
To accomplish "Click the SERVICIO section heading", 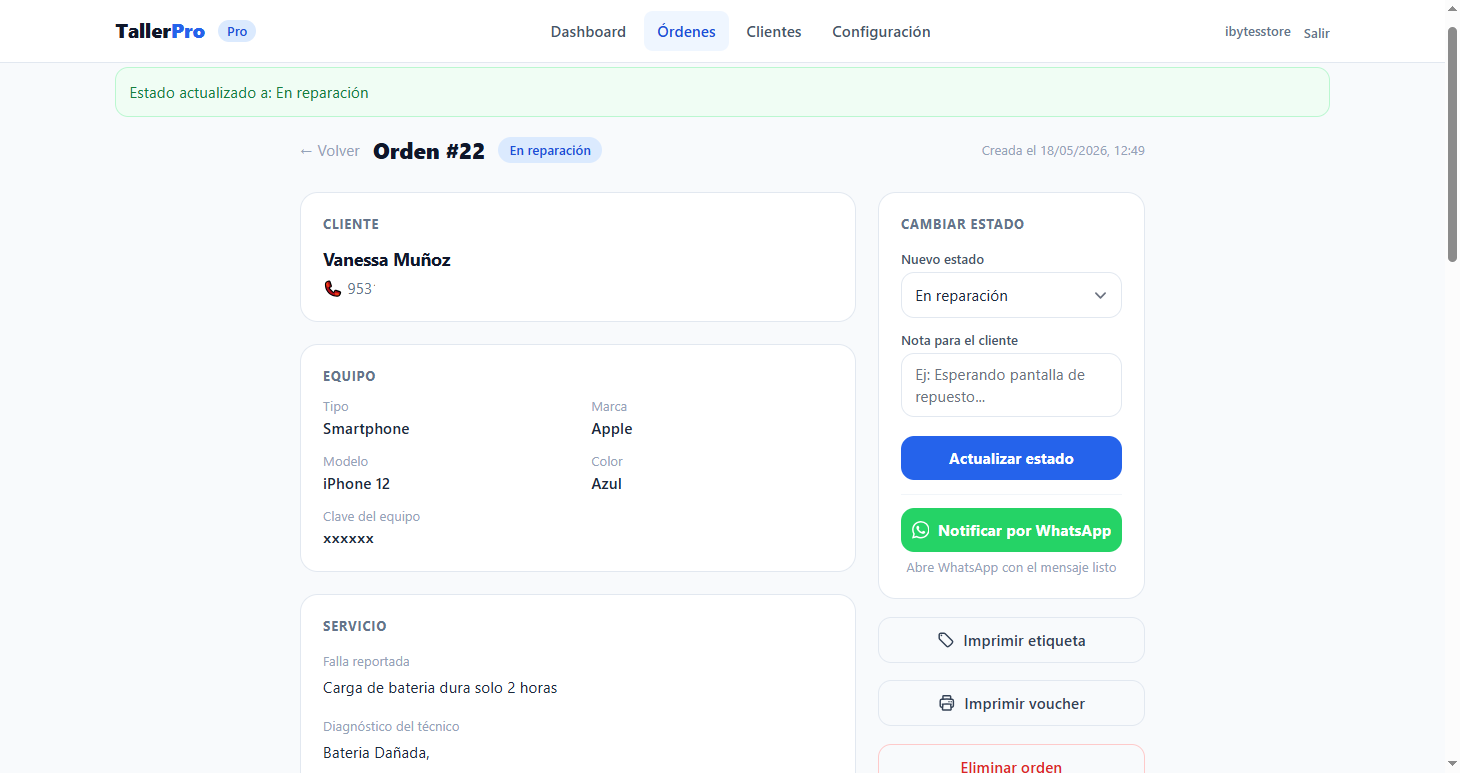I will tap(355, 626).
